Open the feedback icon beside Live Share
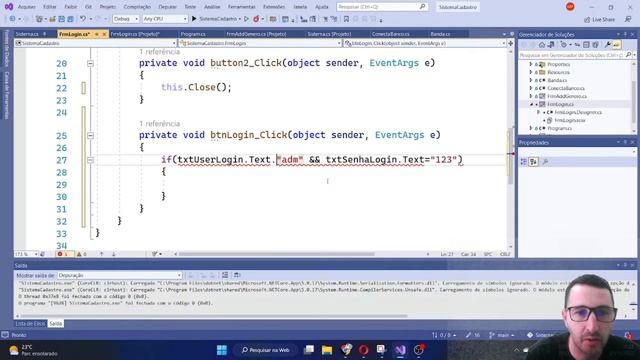Viewport: 640px width, 360px height. pos(628,19)
